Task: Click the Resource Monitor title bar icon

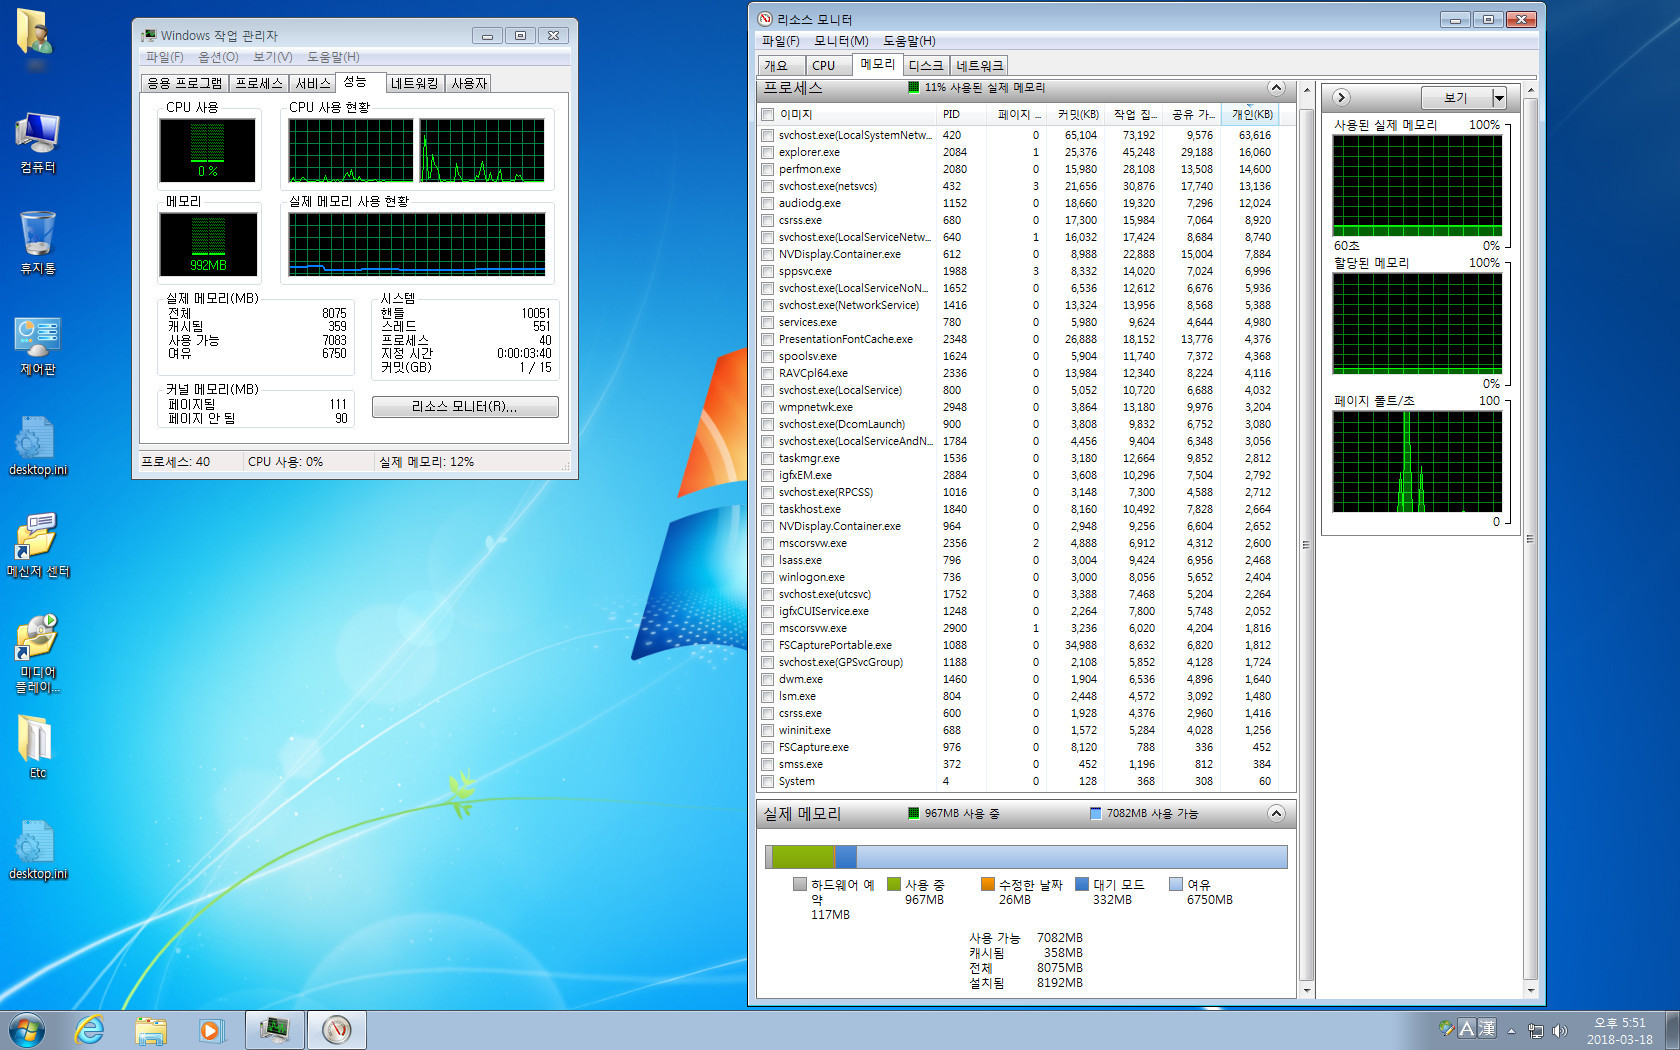Action: click(x=766, y=19)
